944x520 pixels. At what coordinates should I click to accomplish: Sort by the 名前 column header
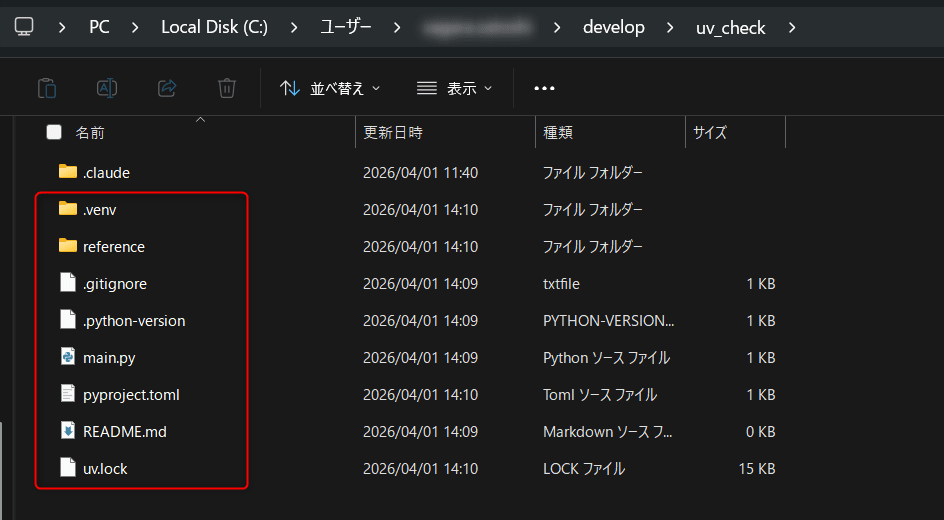[90, 132]
